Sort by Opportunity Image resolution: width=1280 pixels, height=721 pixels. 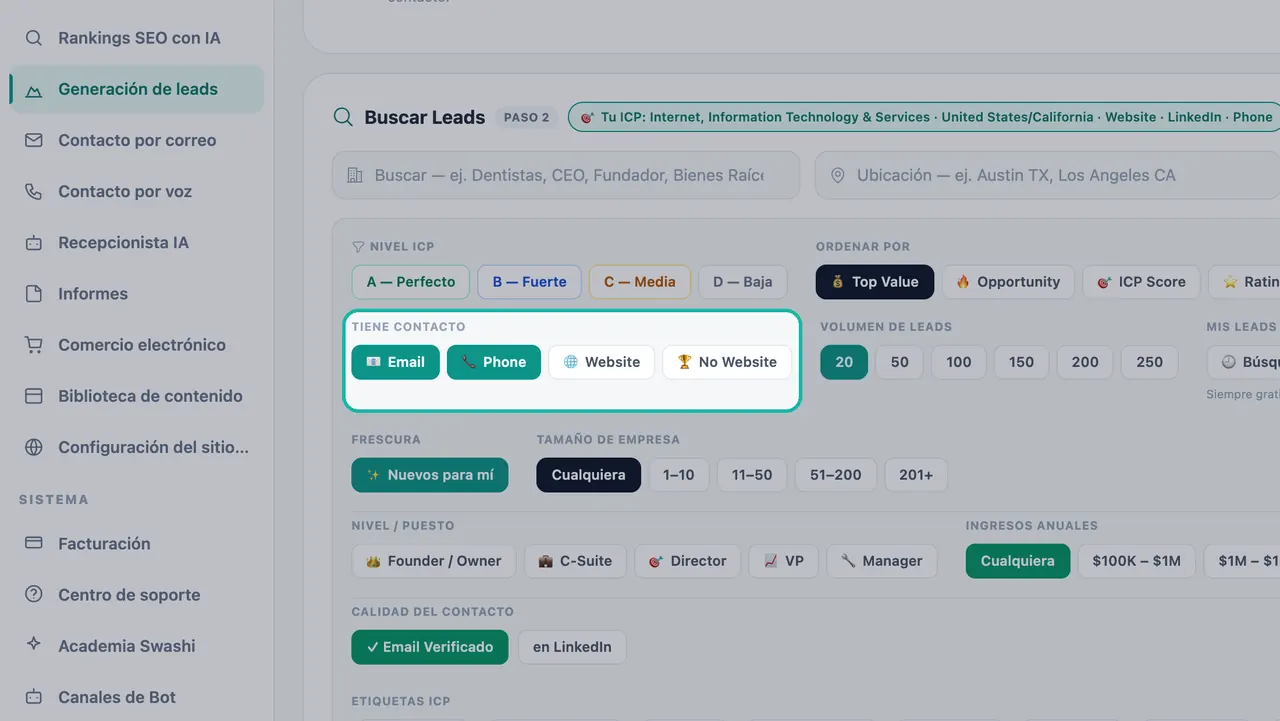coord(1008,282)
